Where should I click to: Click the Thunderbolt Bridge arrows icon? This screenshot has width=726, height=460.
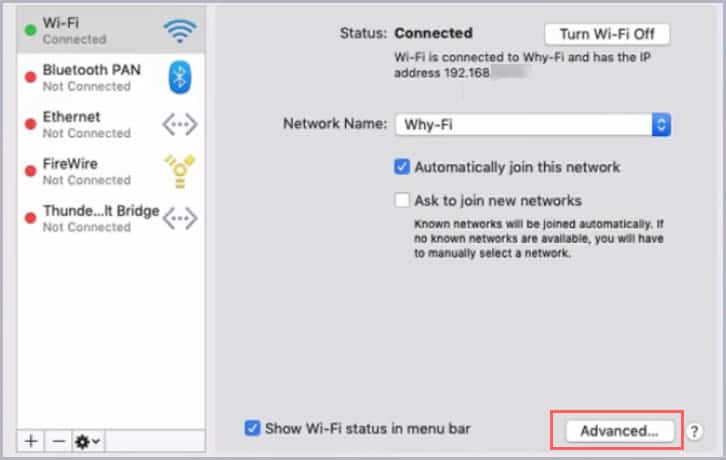click(180, 218)
